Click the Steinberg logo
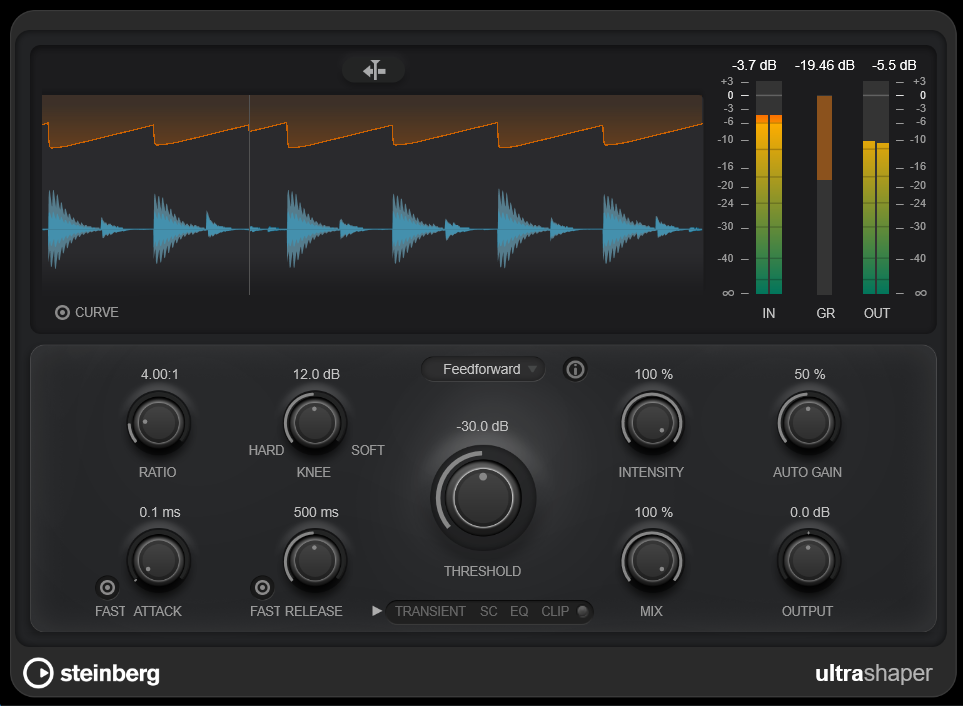The image size is (963, 706). click(92, 673)
